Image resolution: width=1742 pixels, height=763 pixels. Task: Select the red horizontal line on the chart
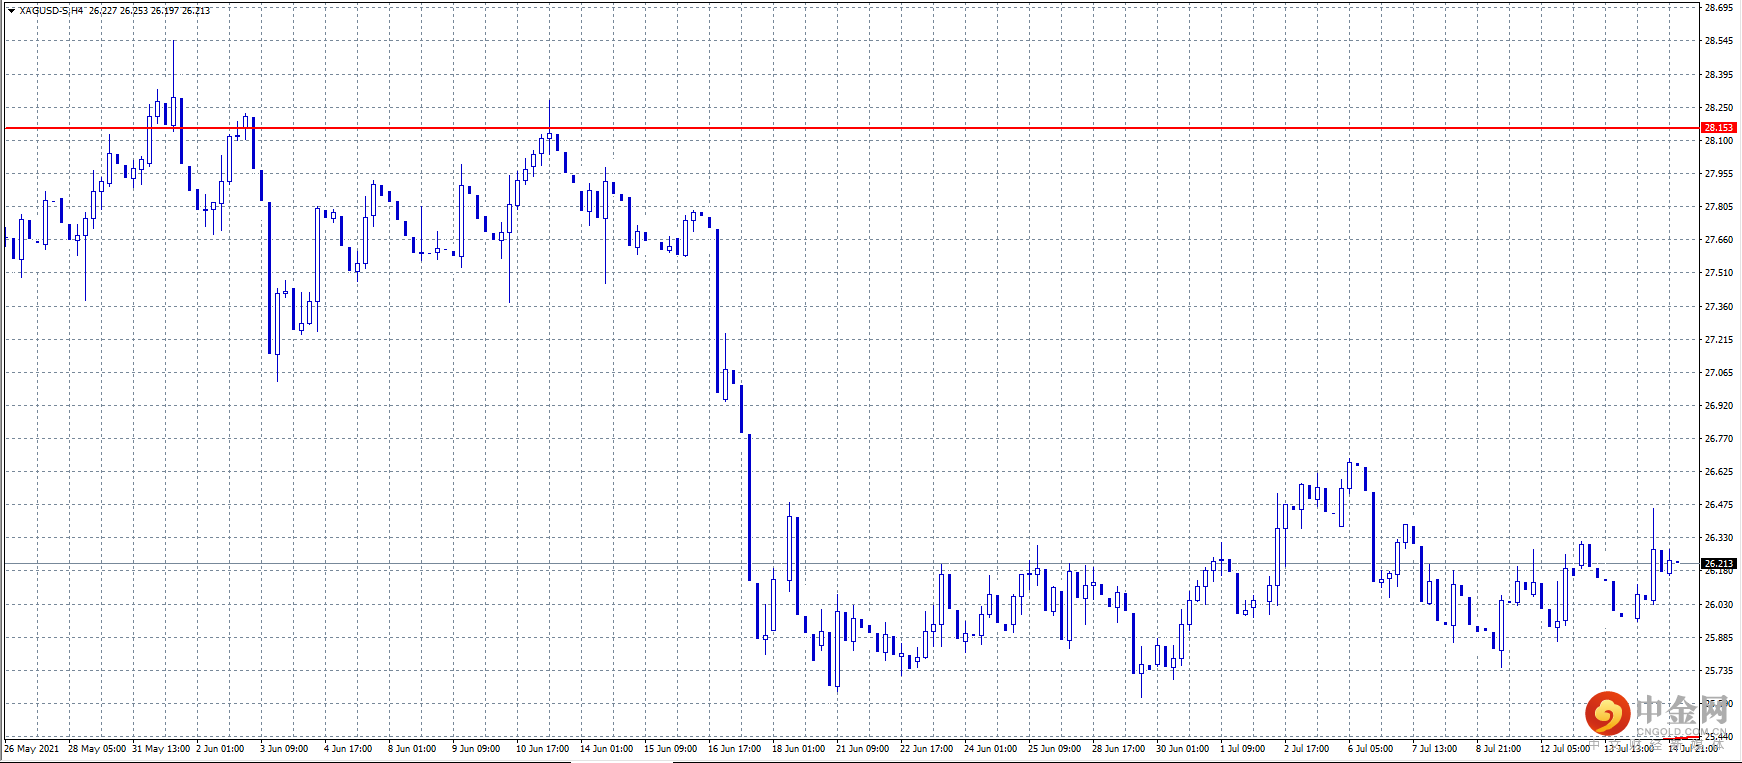[x=850, y=128]
